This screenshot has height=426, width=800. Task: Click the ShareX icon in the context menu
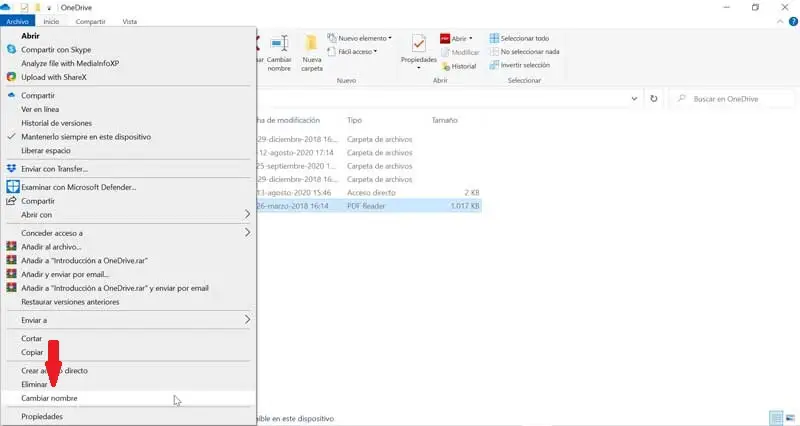tap(11, 77)
